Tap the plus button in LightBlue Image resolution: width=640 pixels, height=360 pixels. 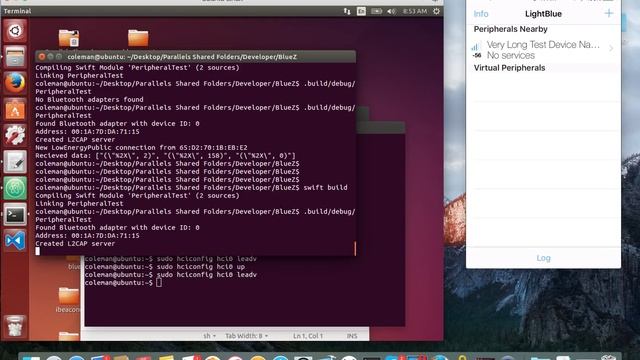click(x=609, y=13)
